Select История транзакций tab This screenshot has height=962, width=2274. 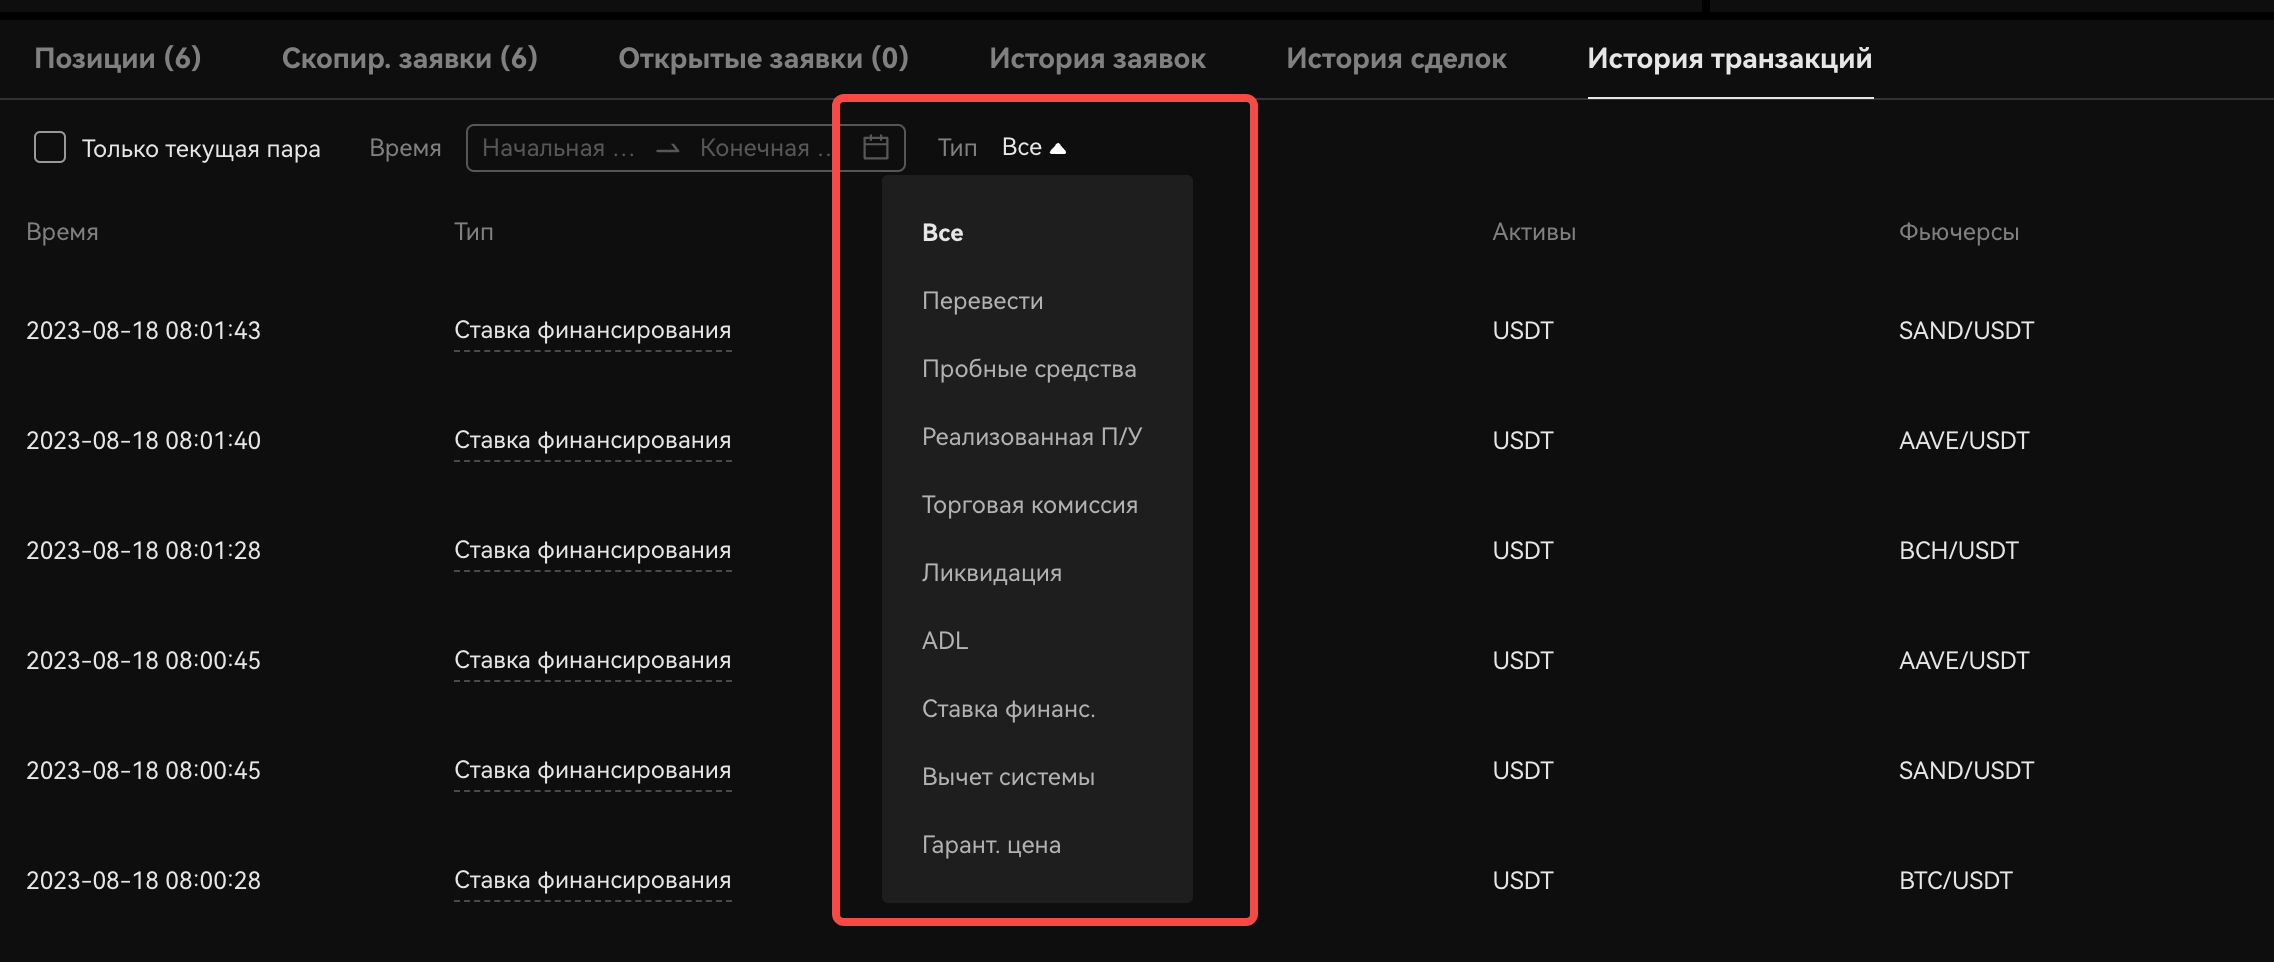pos(1730,58)
